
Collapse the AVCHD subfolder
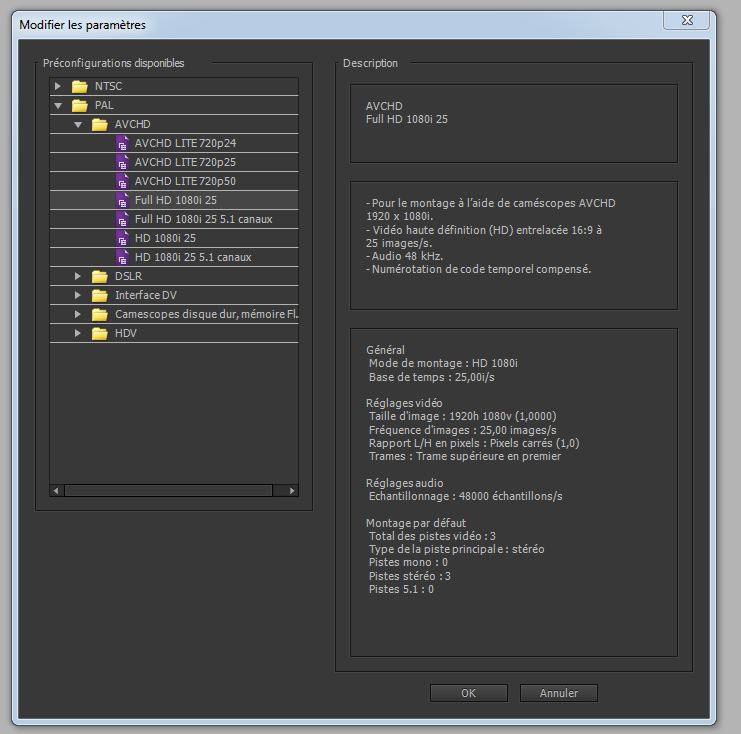click(78, 125)
